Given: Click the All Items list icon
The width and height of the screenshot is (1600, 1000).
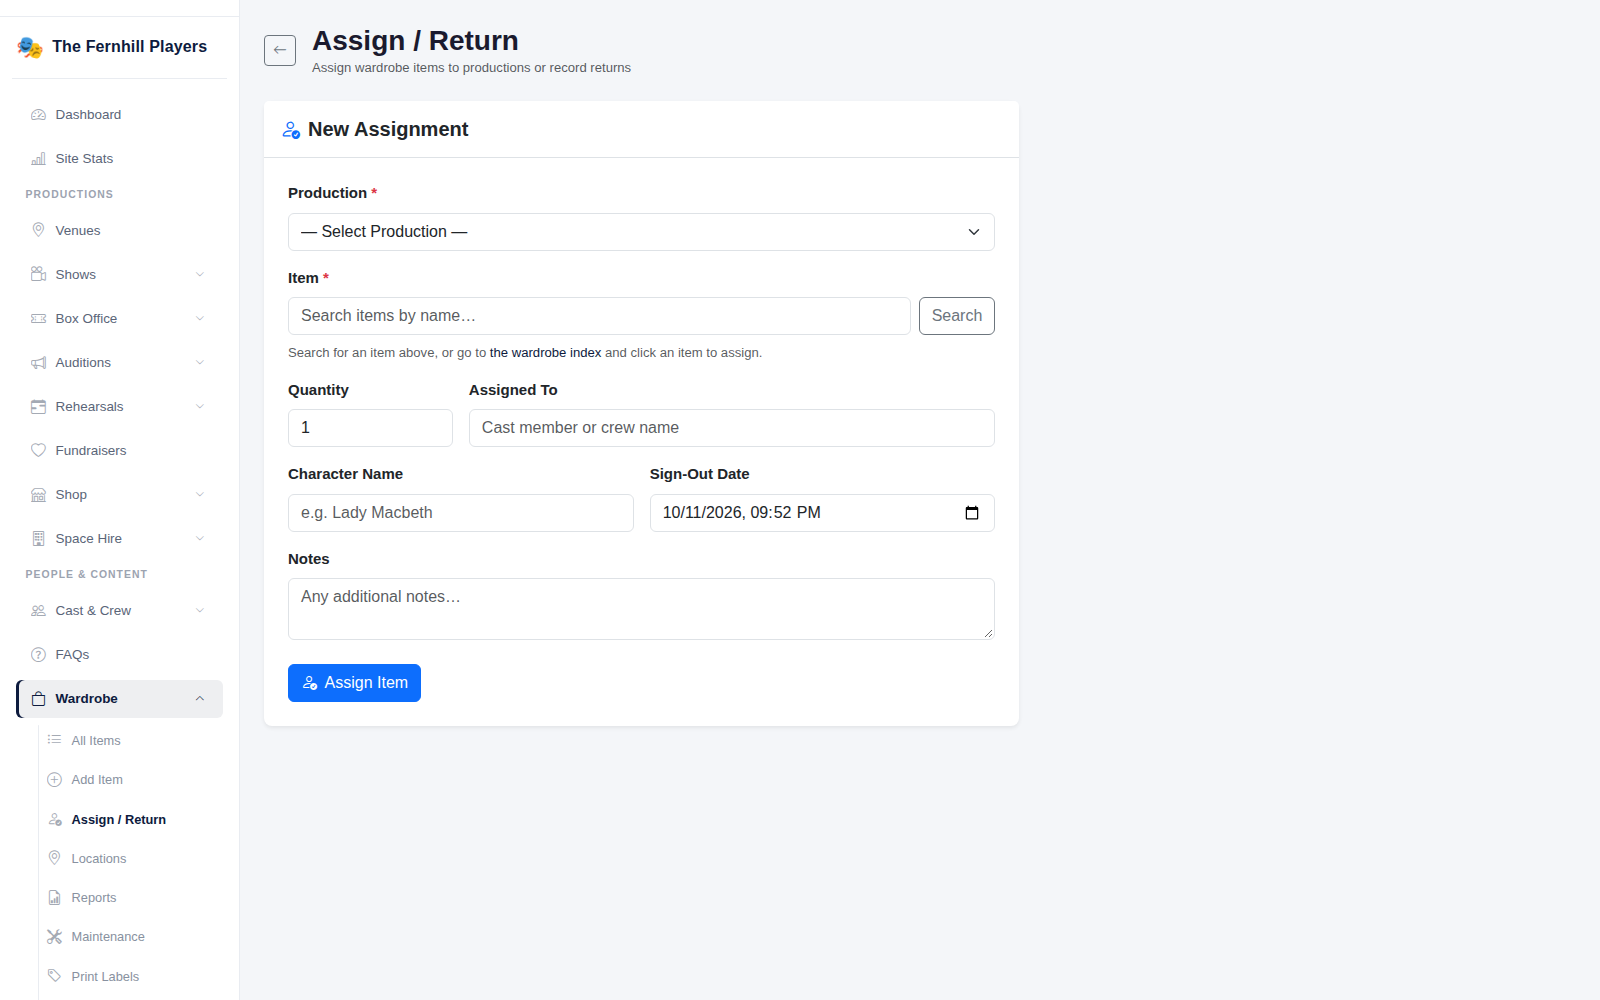Looking at the screenshot, I should pos(55,740).
